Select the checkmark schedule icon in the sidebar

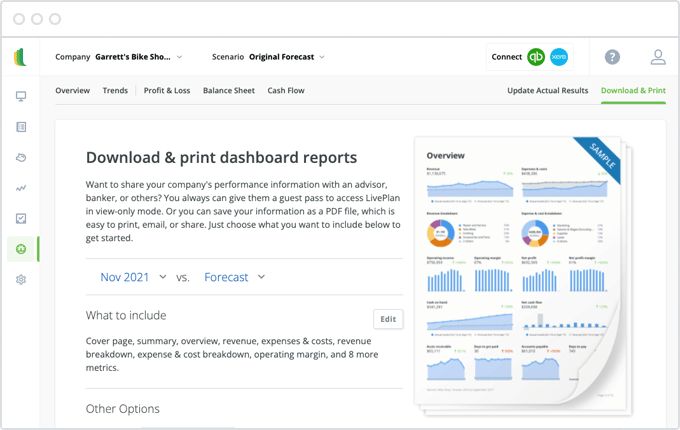(x=21, y=218)
